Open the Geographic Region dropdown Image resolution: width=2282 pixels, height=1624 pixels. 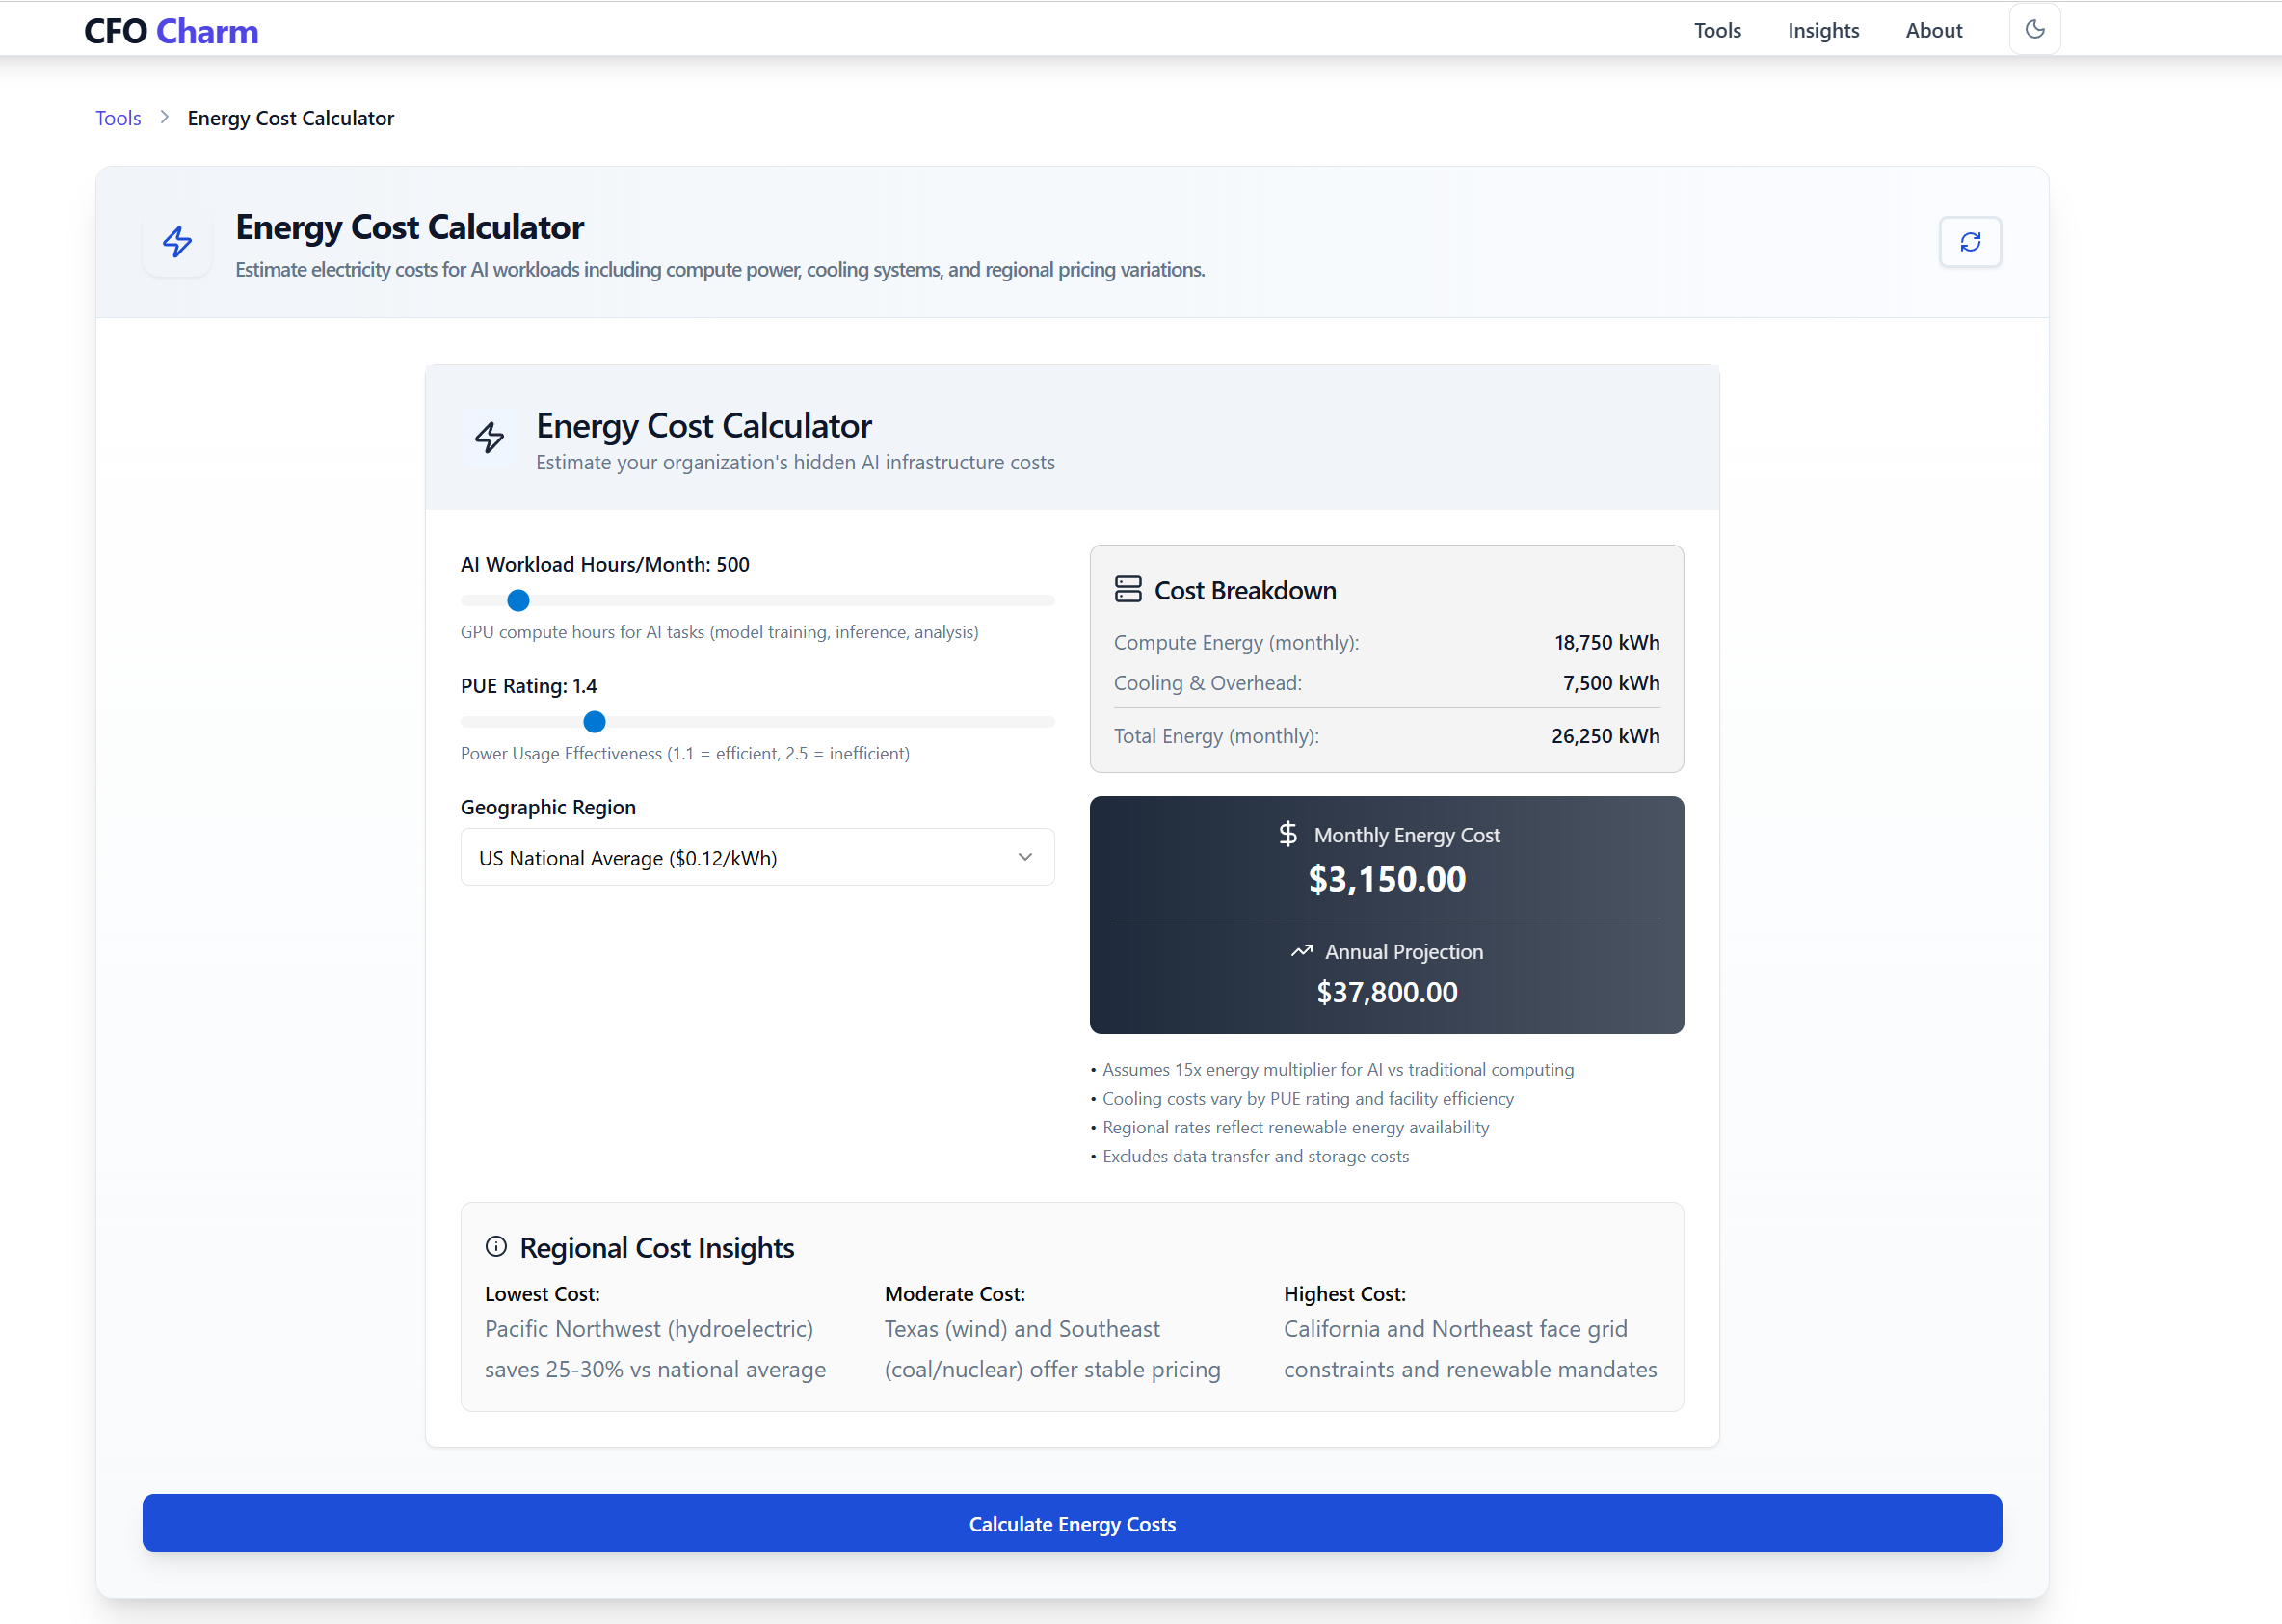756,857
